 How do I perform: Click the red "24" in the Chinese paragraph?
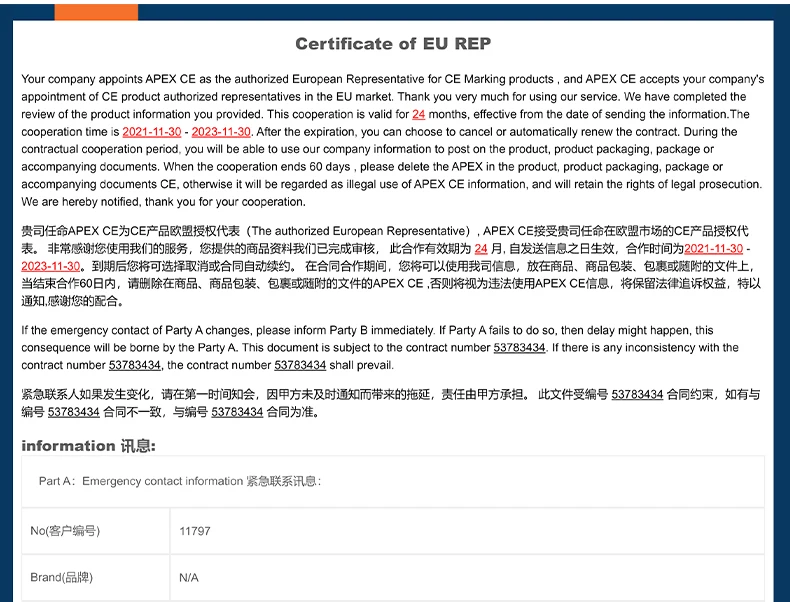(x=481, y=249)
